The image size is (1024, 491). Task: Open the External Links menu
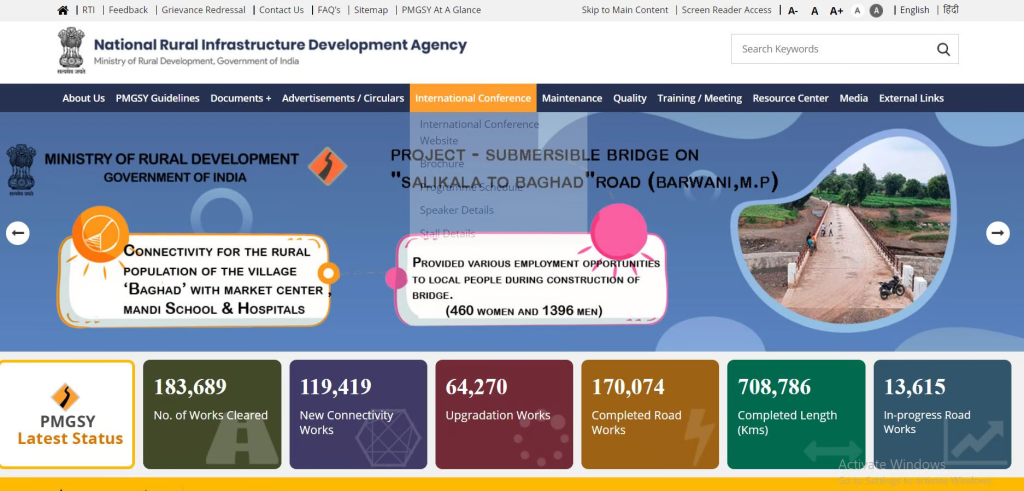pyautogui.click(x=911, y=98)
